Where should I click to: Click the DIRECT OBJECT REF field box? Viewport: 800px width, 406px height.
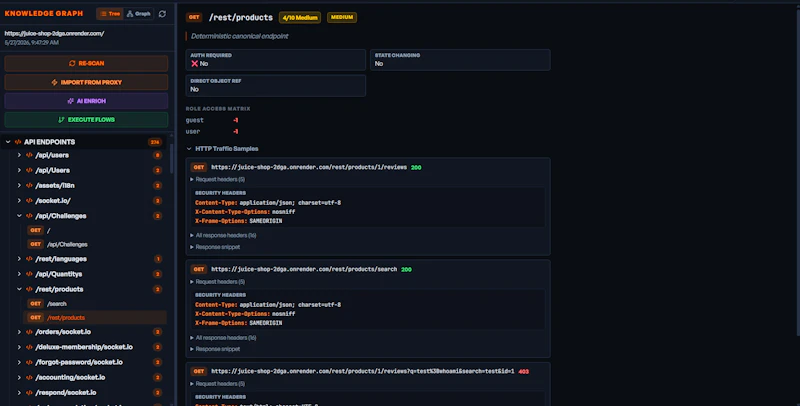point(276,86)
